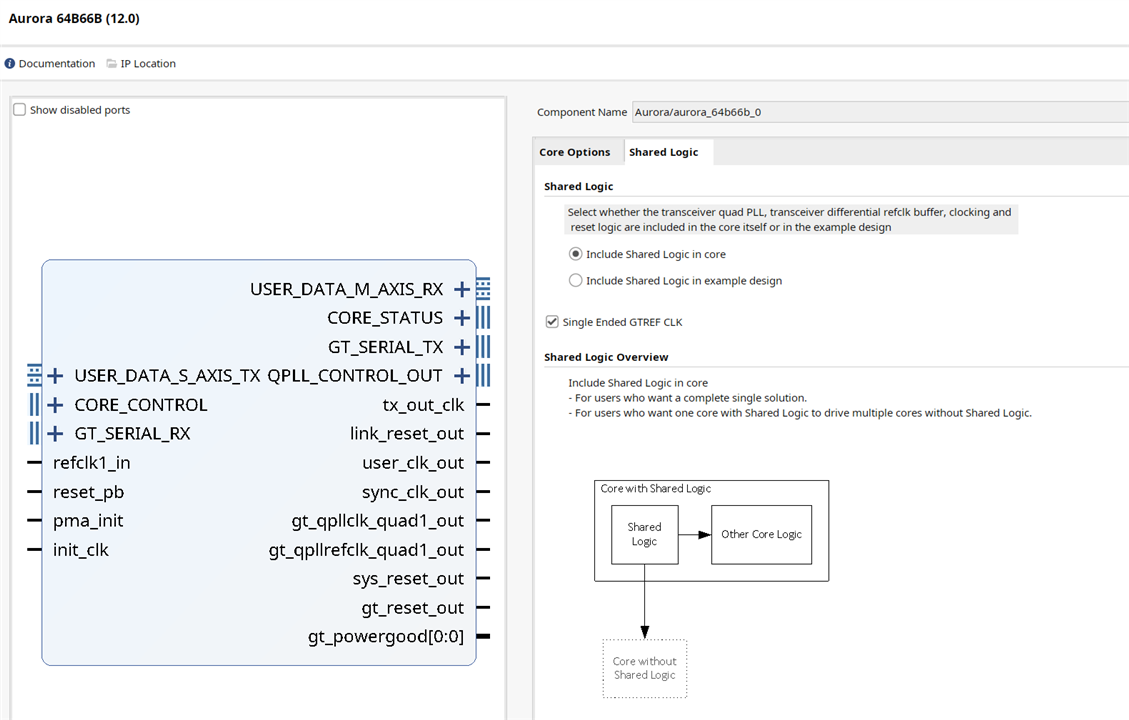
Task: Expand the GT_SERIAL_RX interface port
Action: (55, 433)
